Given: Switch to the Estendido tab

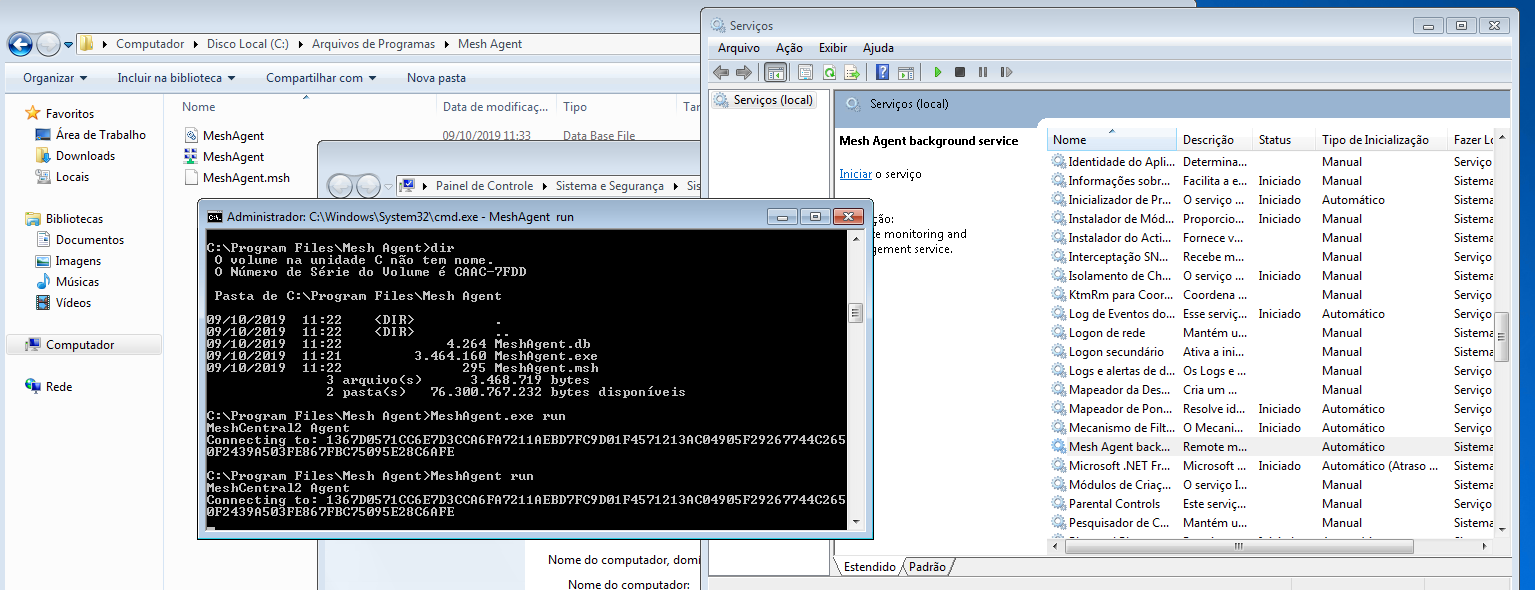Looking at the screenshot, I should pos(869,567).
